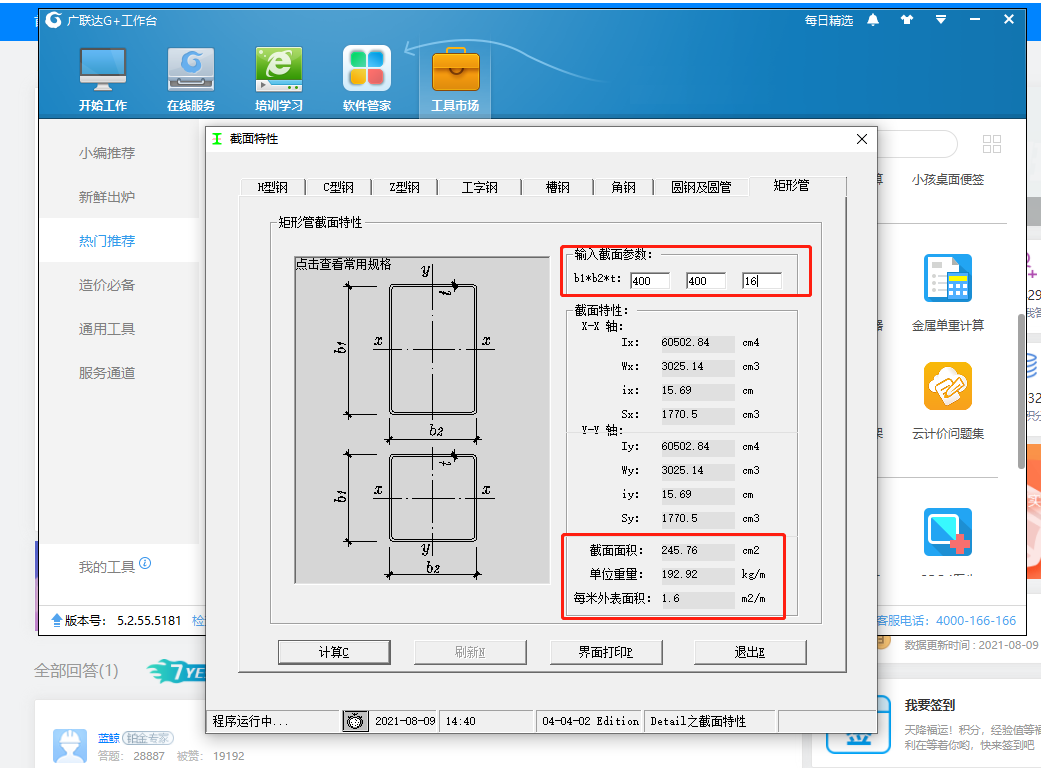
Task: Click the 小孩桌面便签 tool label
Action: point(947,180)
